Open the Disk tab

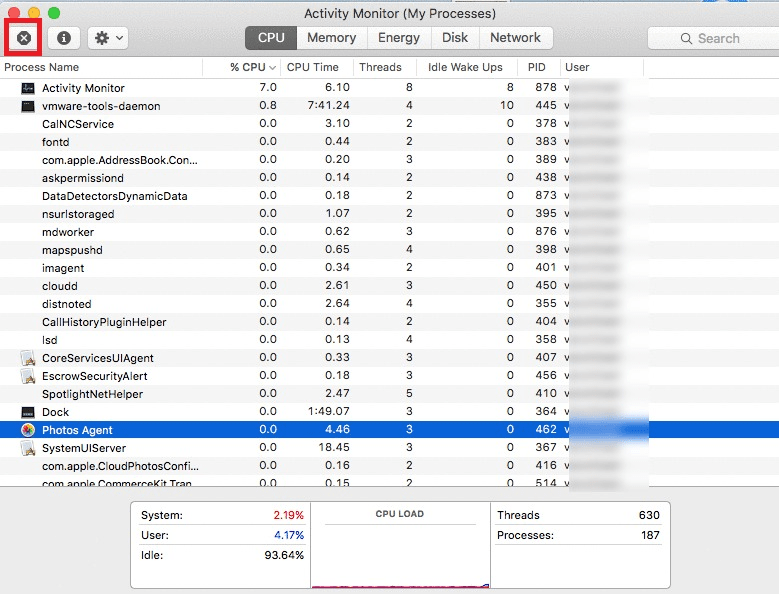pyautogui.click(x=455, y=38)
